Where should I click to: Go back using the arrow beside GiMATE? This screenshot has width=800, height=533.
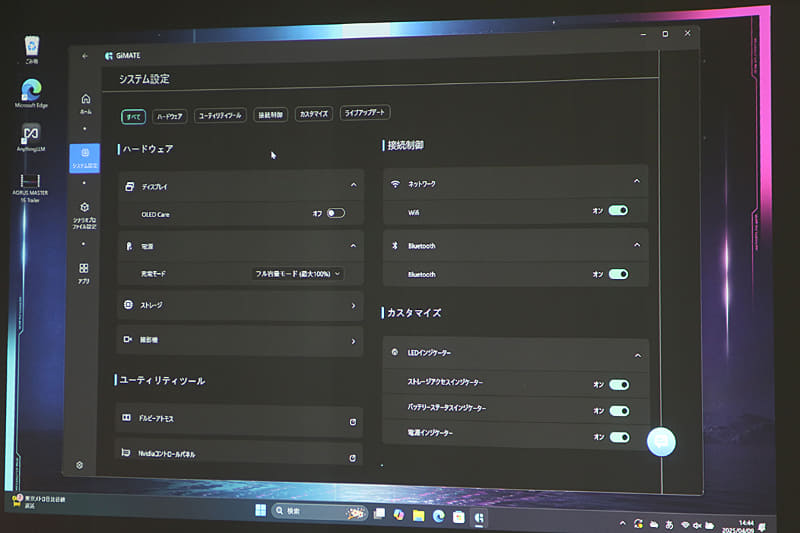click(x=85, y=56)
